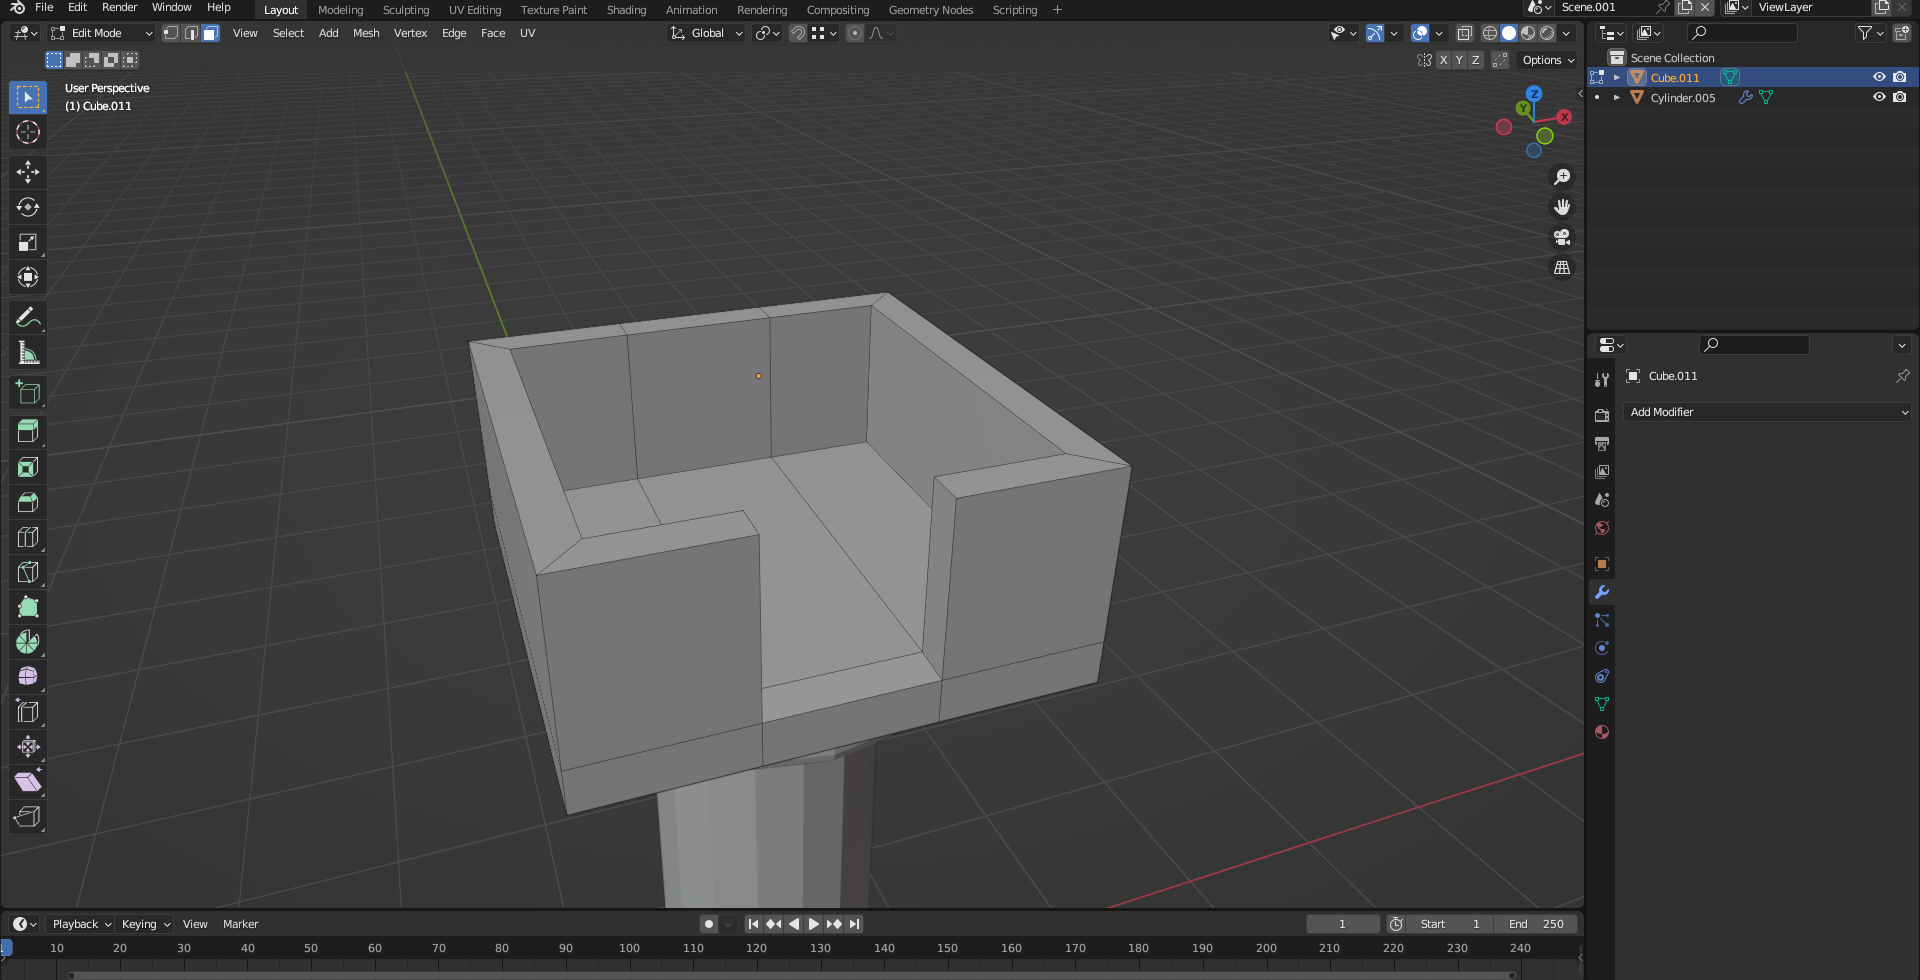The height and width of the screenshot is (980, 1920).
Task: Open the Physics properties tab
Action: [x=1602, y=648]
